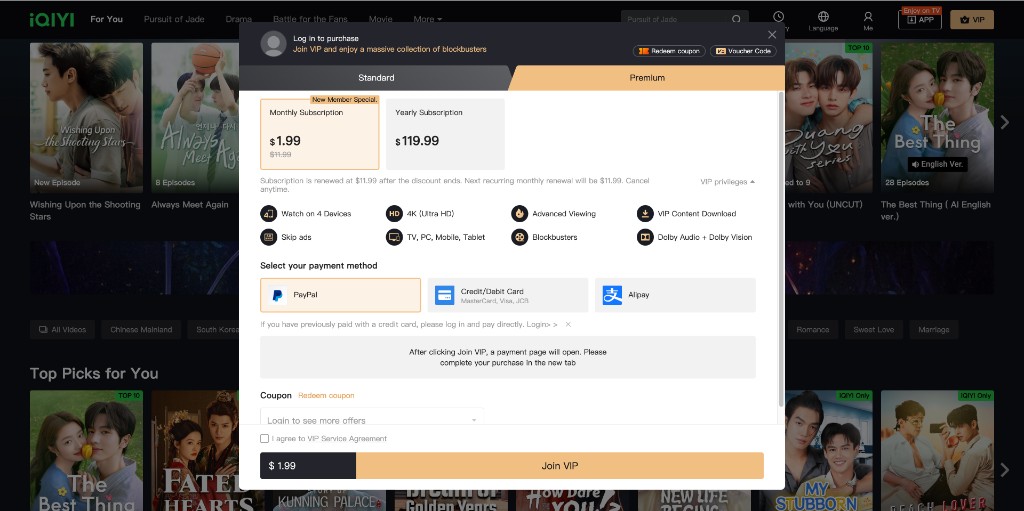This screenshot has height=511, width=1024.
Task: Open the More dropdown in navigation
Action: 427,19
